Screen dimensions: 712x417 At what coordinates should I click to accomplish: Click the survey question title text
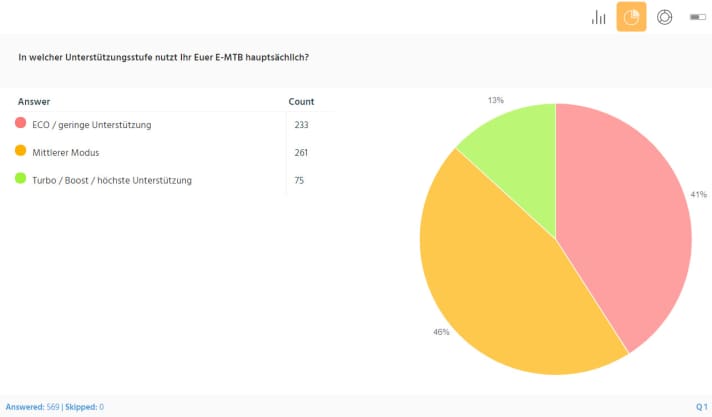(x=163, y=56)
